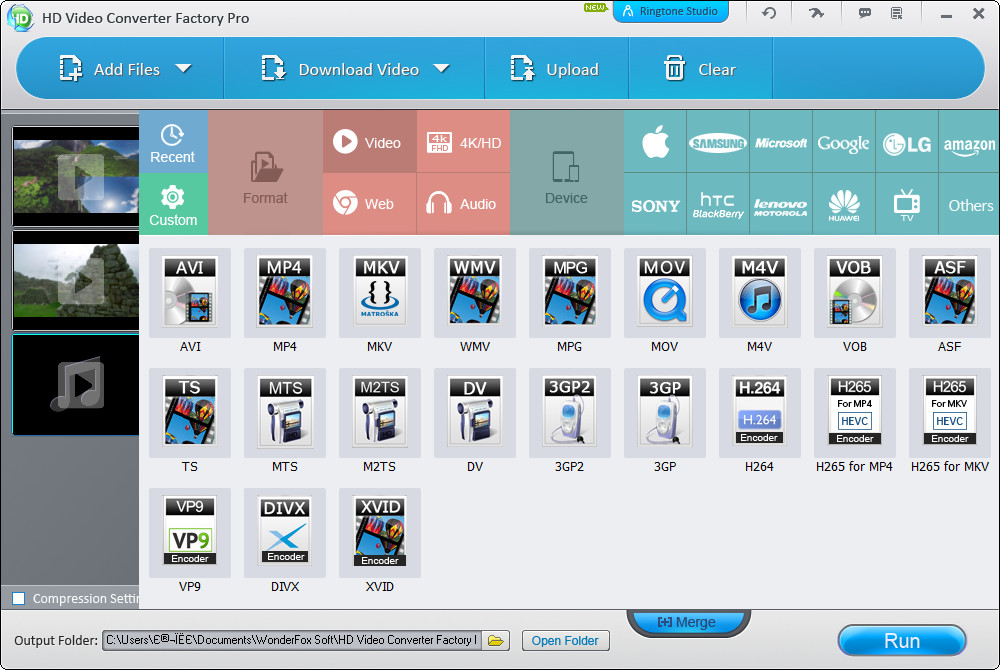This screenshot has height=670, width=1000.
Task: Switch to the Recent tab
Action: pyautogui.click(x=173, y=142)
